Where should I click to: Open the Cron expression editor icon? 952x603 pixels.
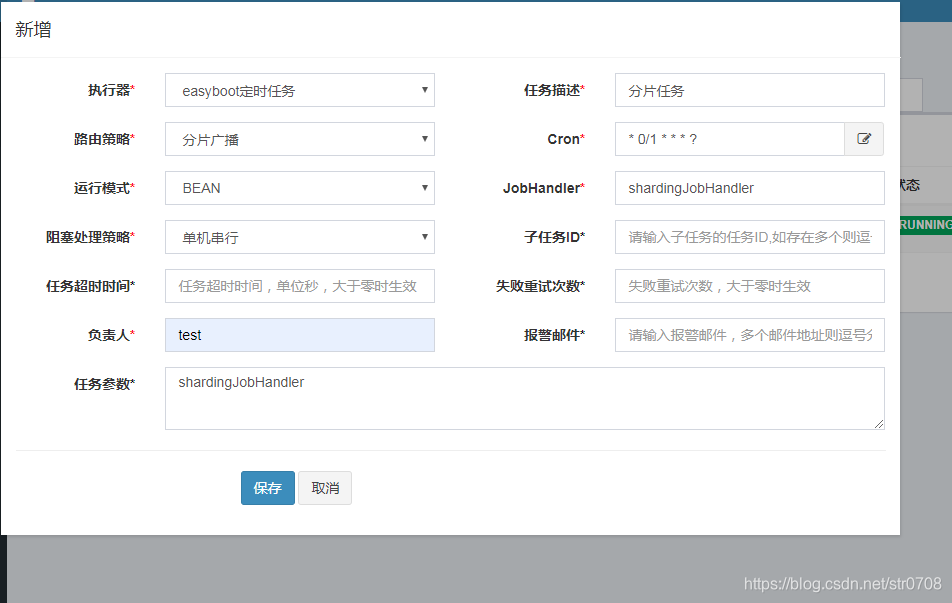[864, 139]
